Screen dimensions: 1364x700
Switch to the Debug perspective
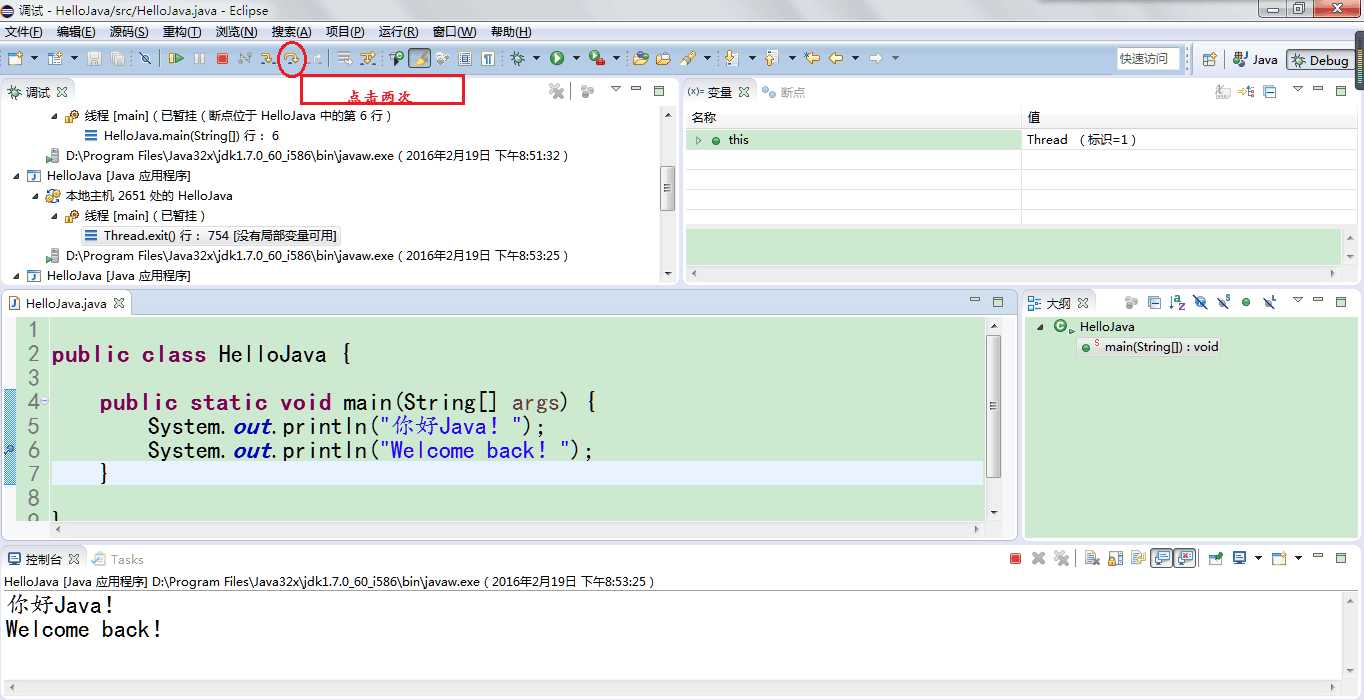tap(1321, 60)
